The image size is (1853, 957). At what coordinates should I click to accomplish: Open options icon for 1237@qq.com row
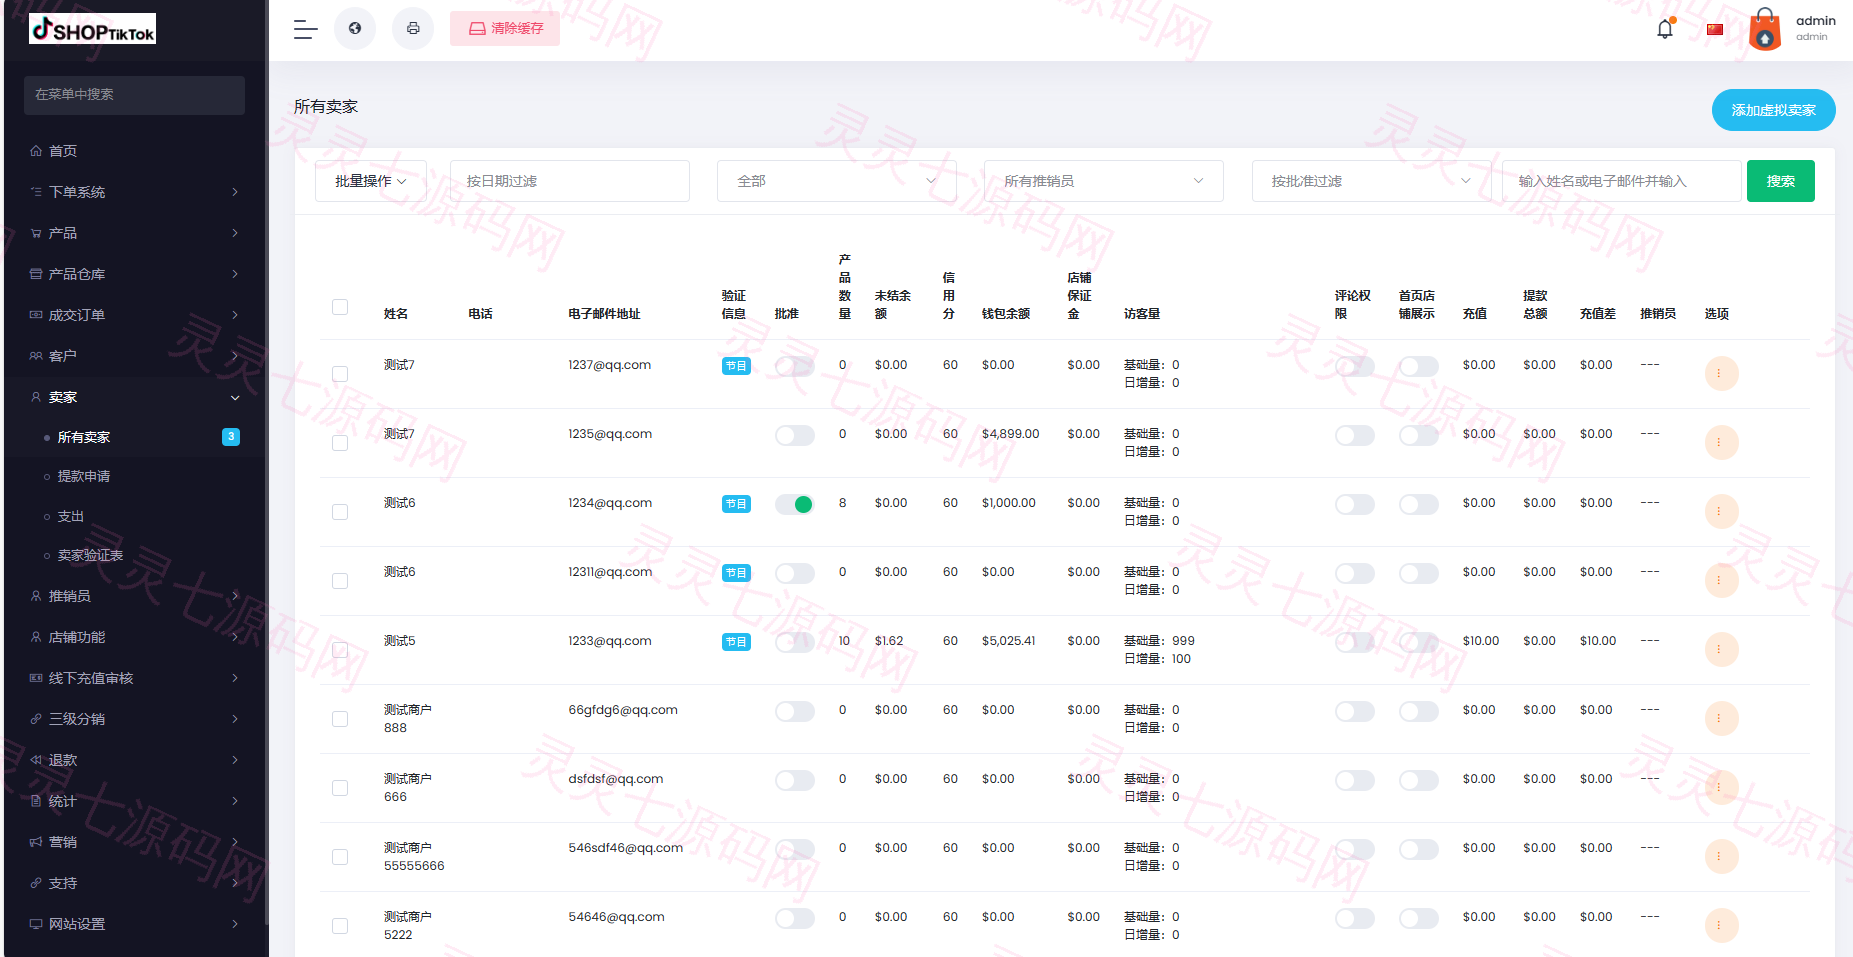point(1721,374)
